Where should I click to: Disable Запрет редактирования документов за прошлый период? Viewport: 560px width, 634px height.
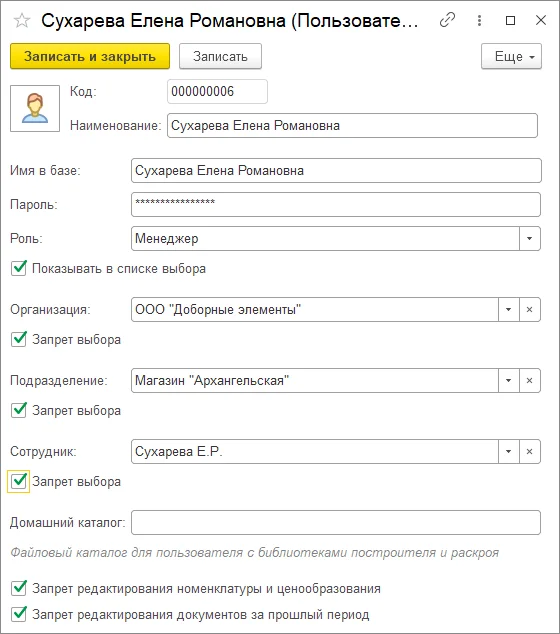coord(19,614)
